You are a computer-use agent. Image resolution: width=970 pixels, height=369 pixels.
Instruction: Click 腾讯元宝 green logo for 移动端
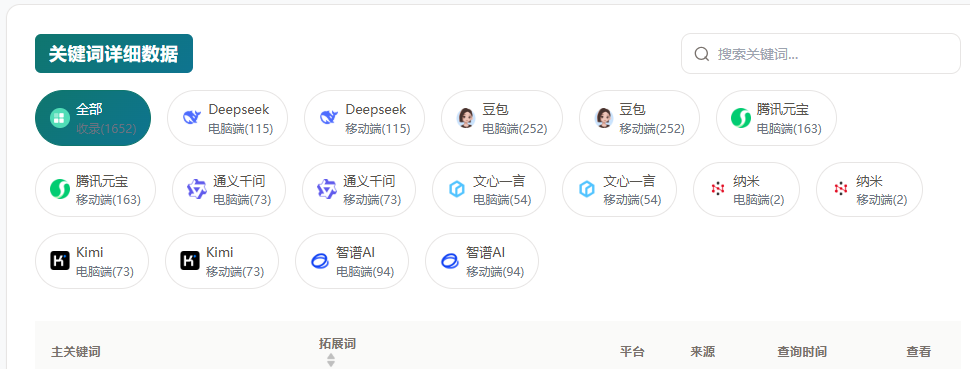60,189
